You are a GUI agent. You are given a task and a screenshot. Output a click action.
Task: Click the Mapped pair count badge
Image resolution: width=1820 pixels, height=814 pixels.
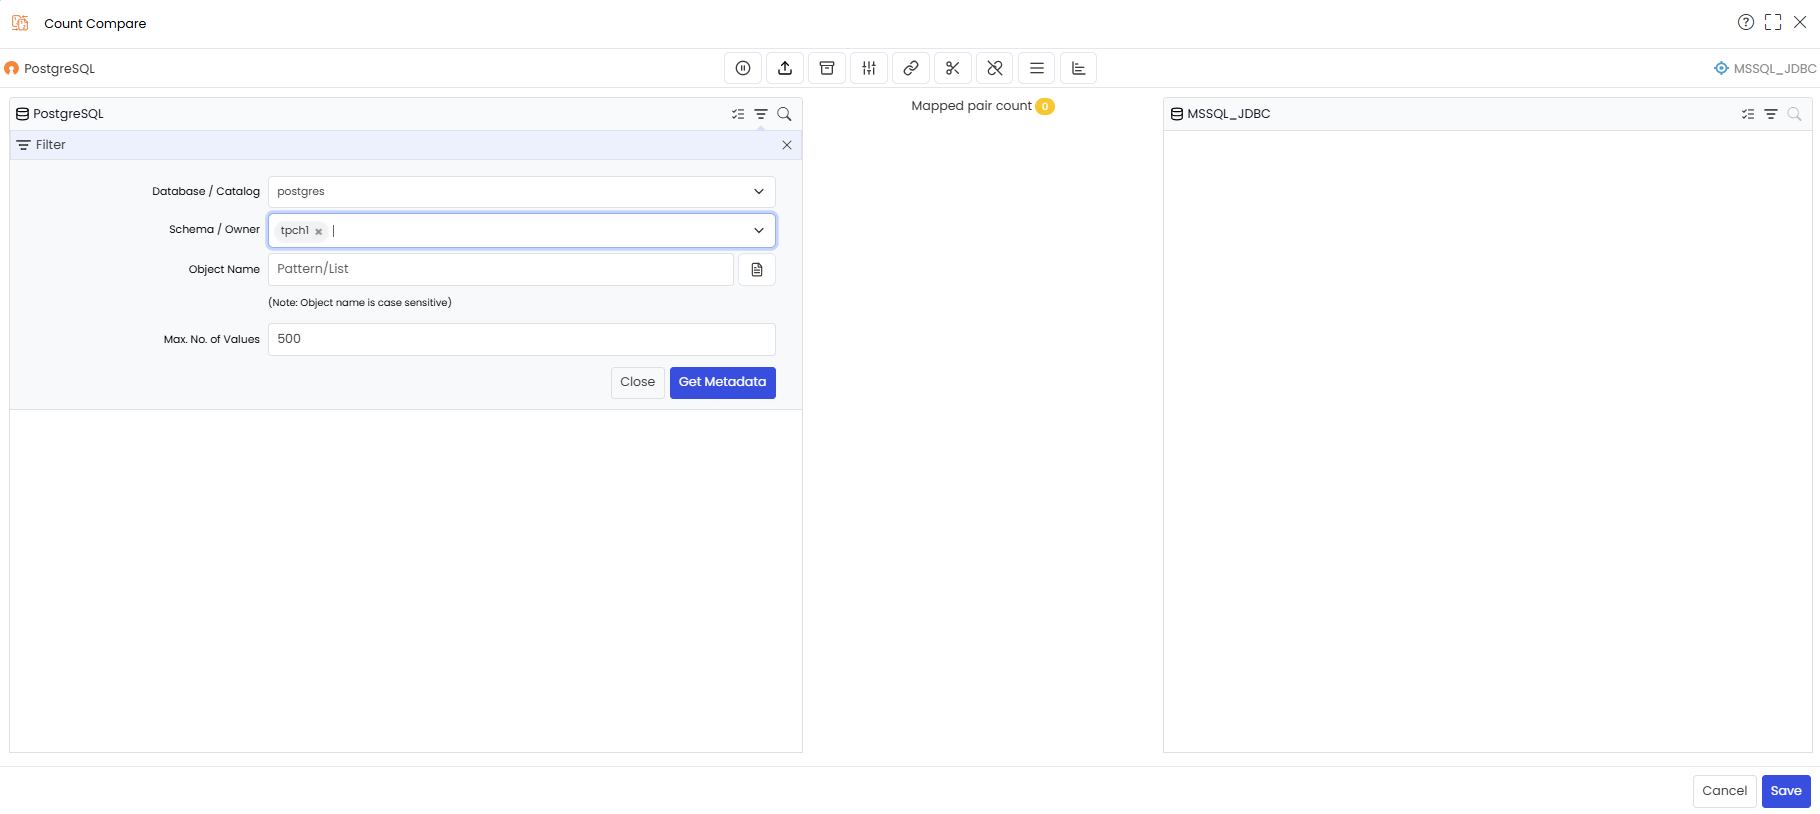(1045, 106)
